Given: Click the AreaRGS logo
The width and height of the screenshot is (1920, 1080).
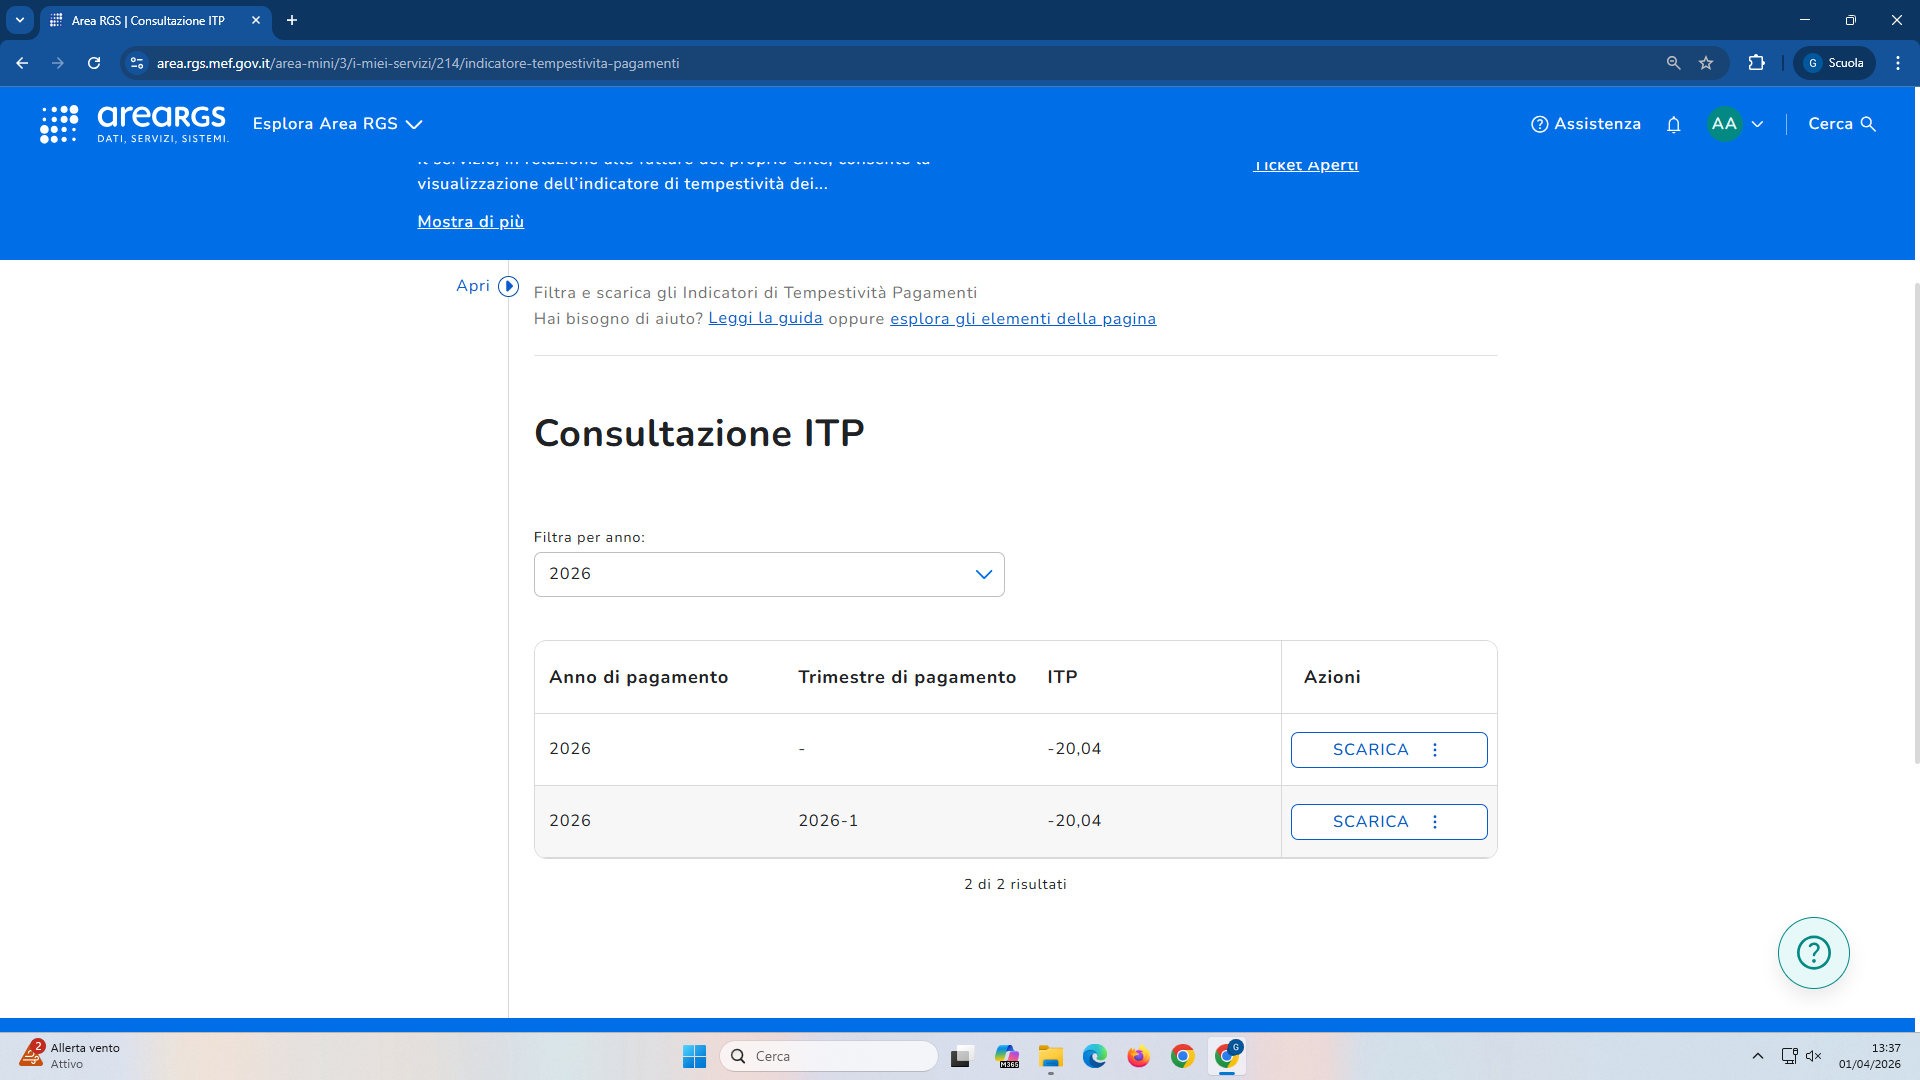Looking at the screenshot, I should point(135,124).
